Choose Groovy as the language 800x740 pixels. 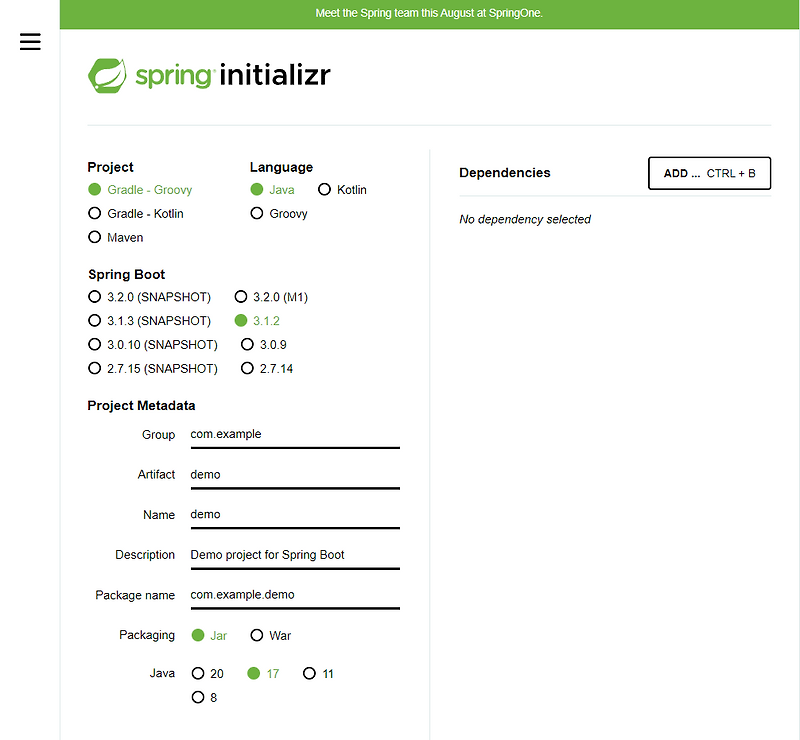257,213
